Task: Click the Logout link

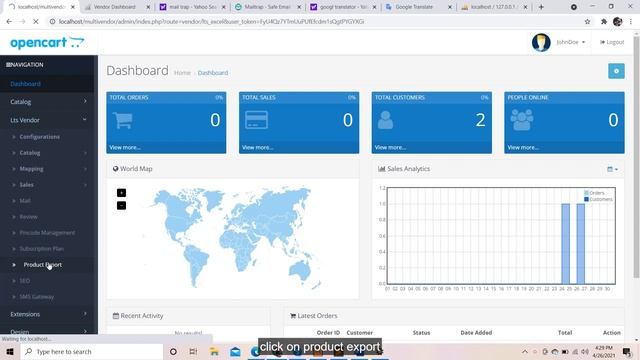Action: point(612,42)
